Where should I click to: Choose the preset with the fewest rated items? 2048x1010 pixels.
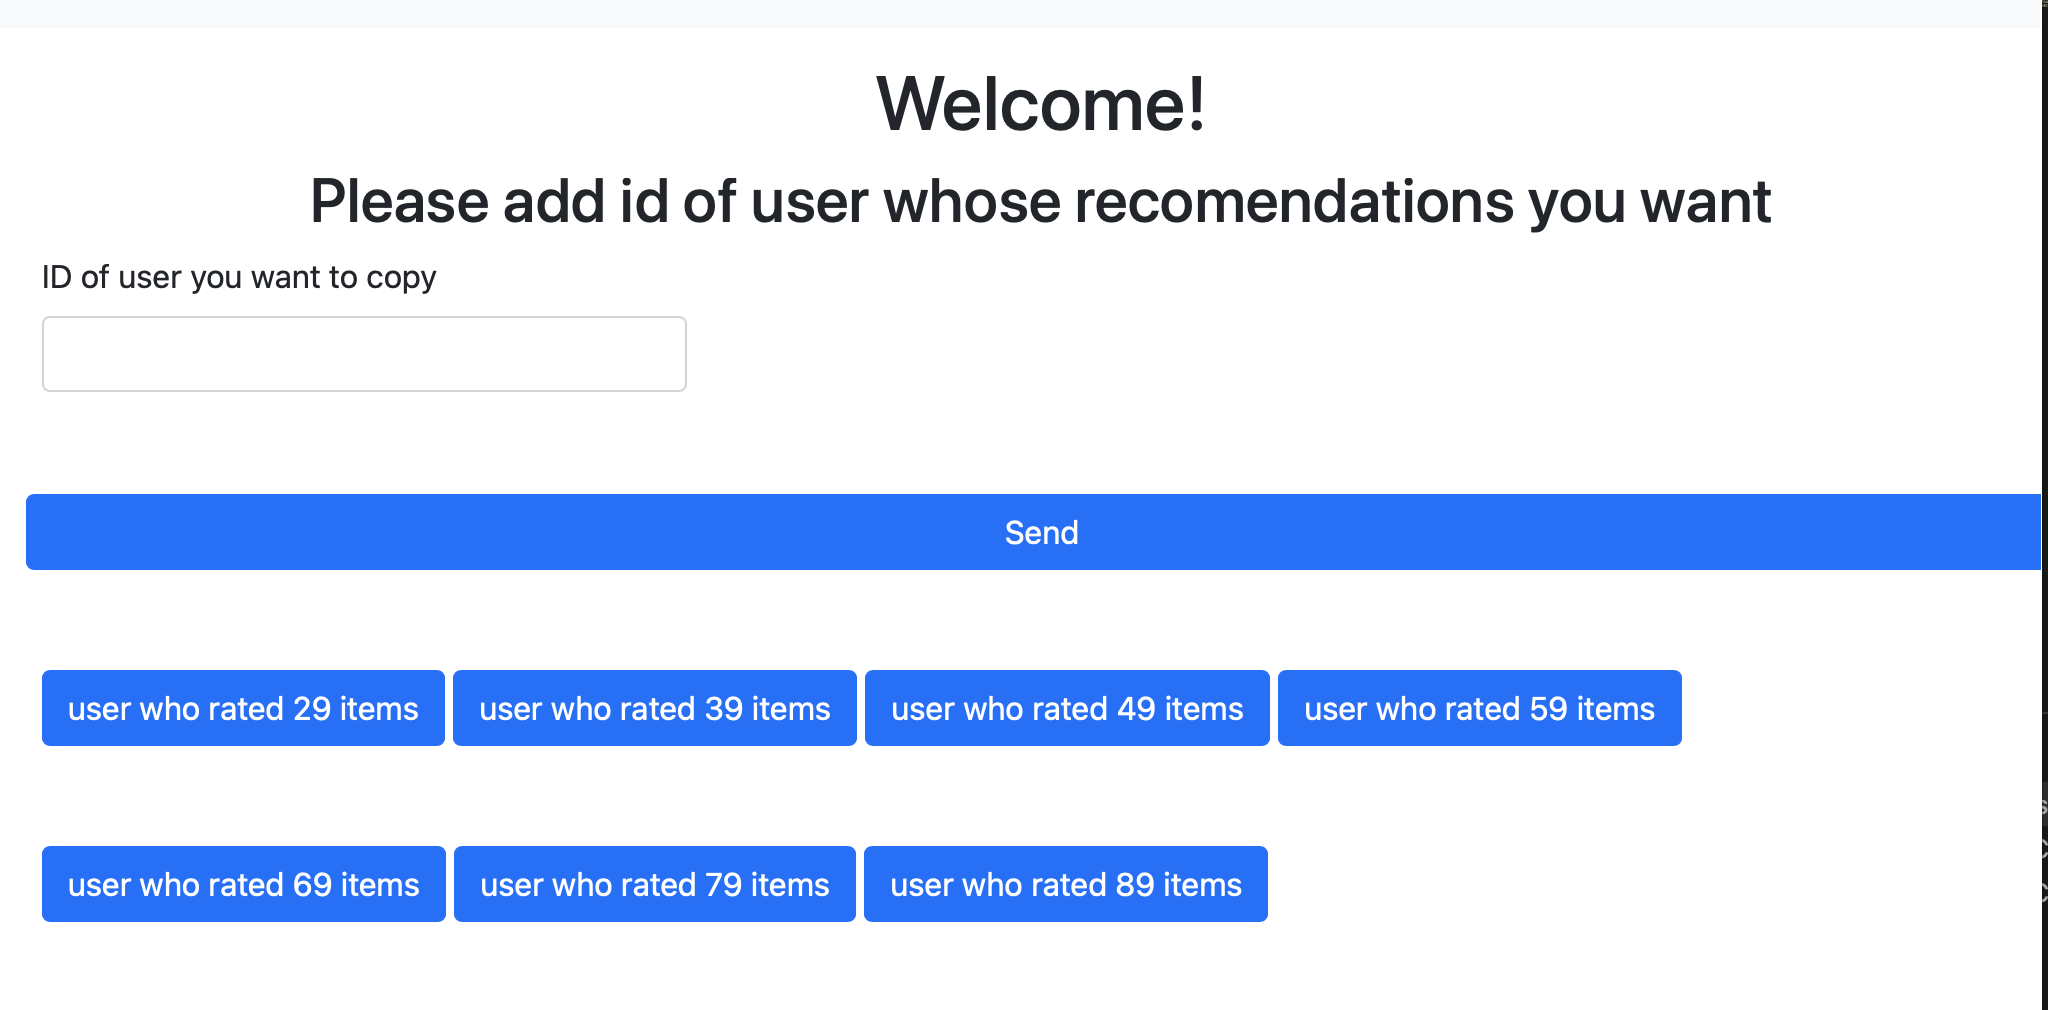[x=242, y=708]
